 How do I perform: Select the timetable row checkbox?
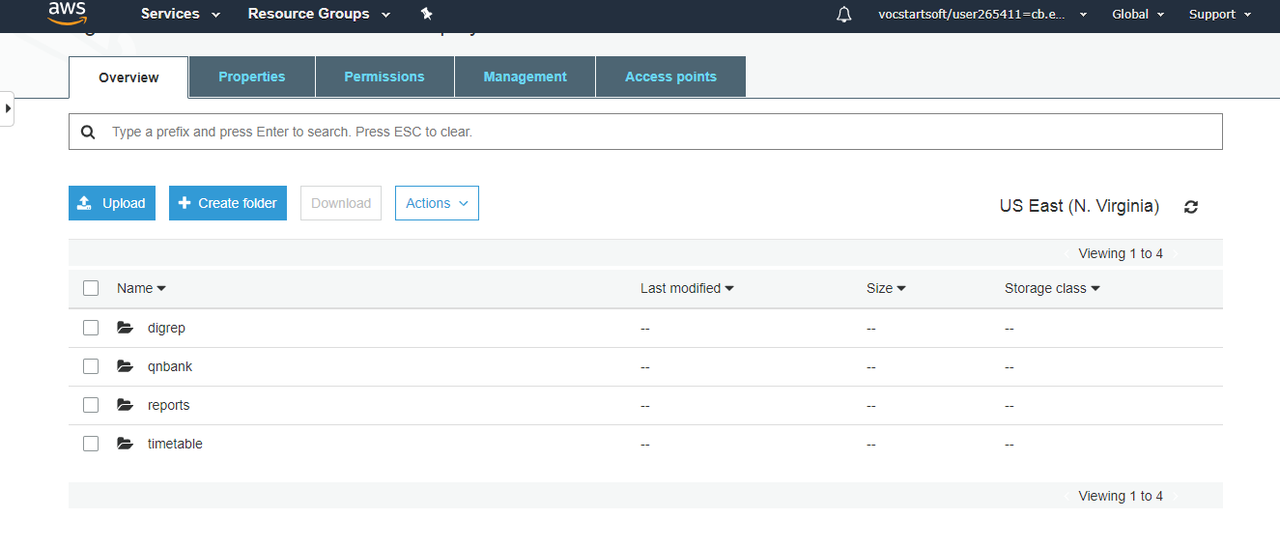pyautogui.click(x=91, y=443)
